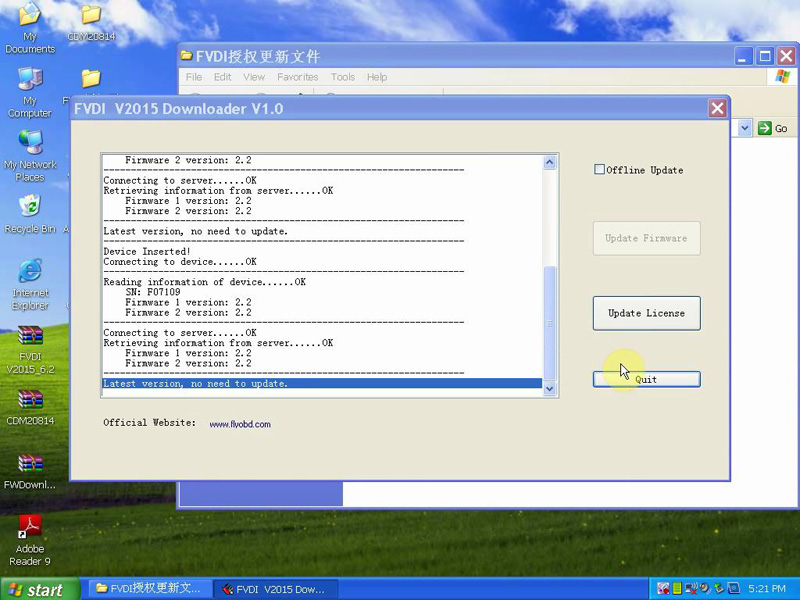This screenshot has height=600, width=800.
Task: Open the Tools menu
Action: (x=342, y=77)
